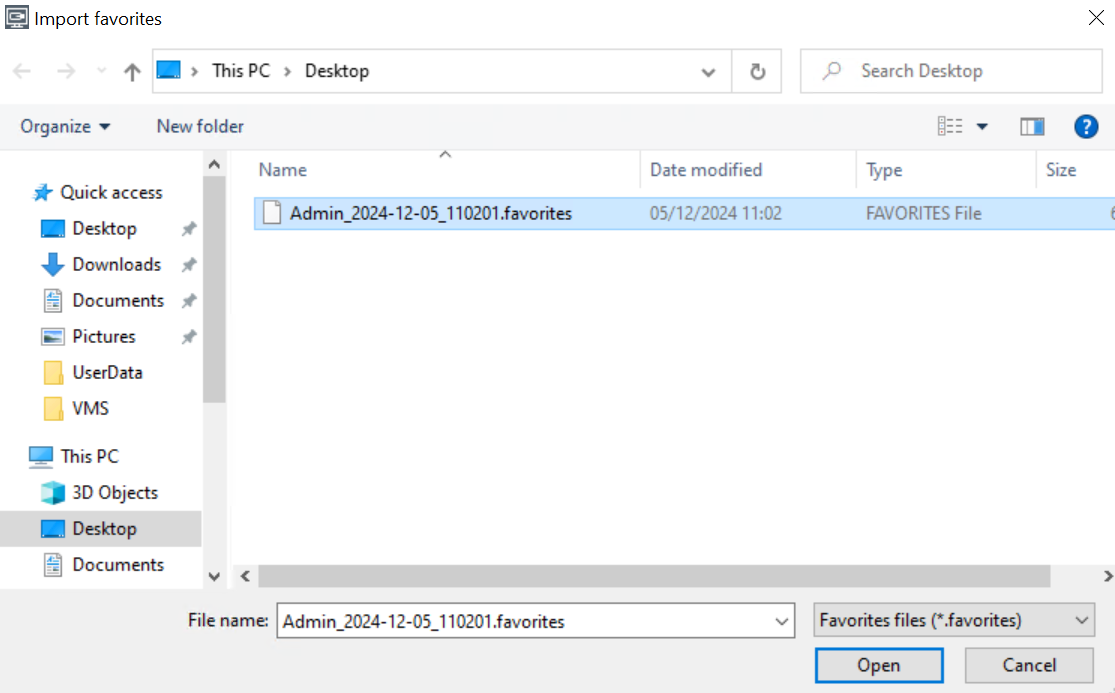Image resolution: width=1115 pixels, height=693 pixels.
Task: Open the UserData folder in sidebar
Action: [x=107, y=373]
